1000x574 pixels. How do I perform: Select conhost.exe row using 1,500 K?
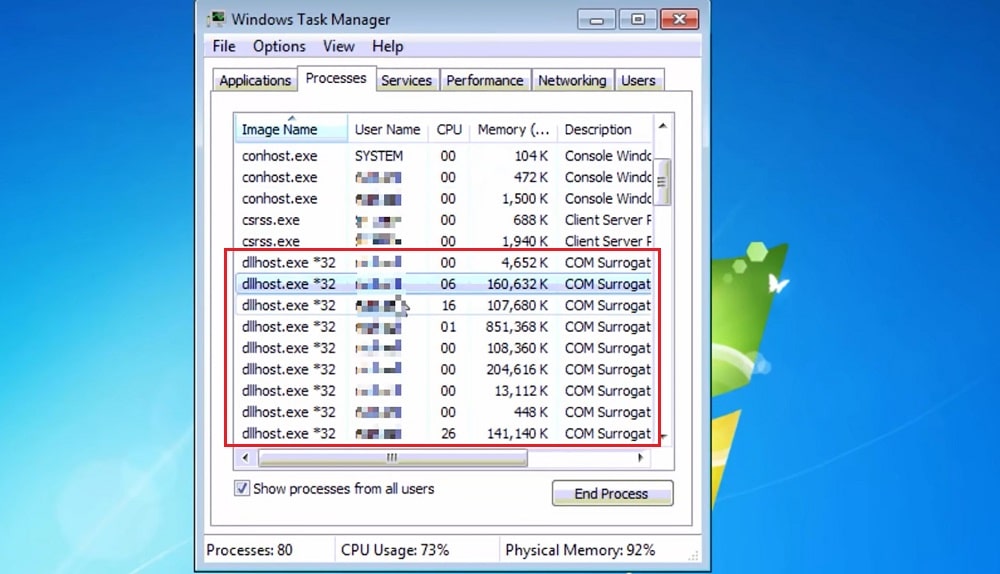click(x=444, y=198)
